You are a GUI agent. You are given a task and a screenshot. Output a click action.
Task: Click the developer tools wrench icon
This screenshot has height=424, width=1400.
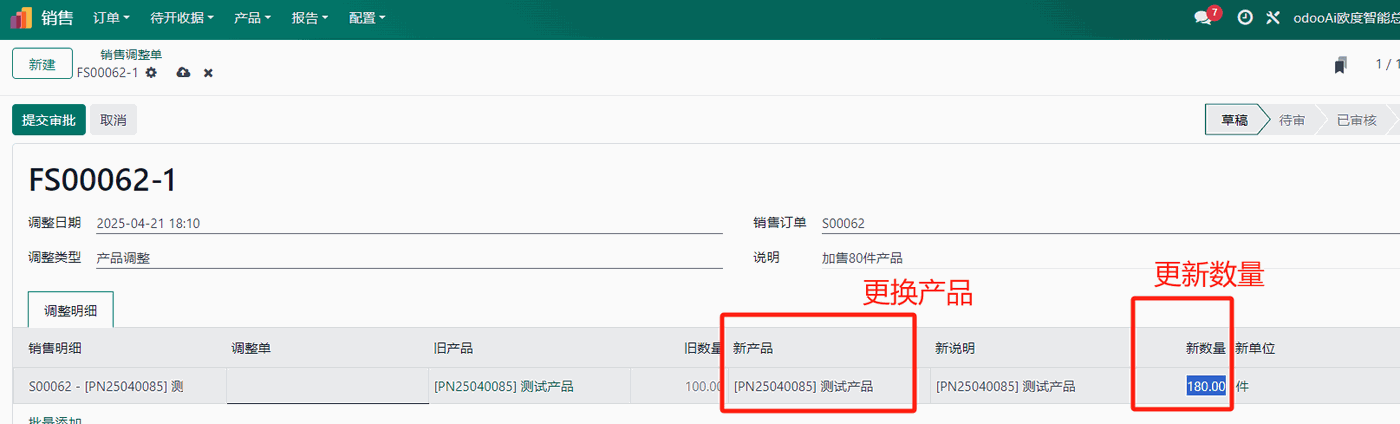[x=1273, y=18]
